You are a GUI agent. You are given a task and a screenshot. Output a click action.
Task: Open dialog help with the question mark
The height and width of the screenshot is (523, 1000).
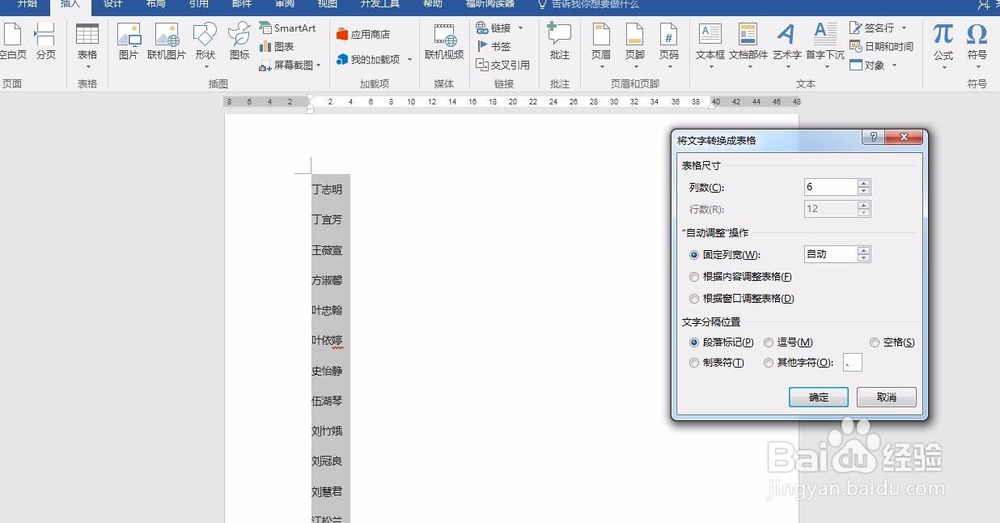tap(873, 137)
